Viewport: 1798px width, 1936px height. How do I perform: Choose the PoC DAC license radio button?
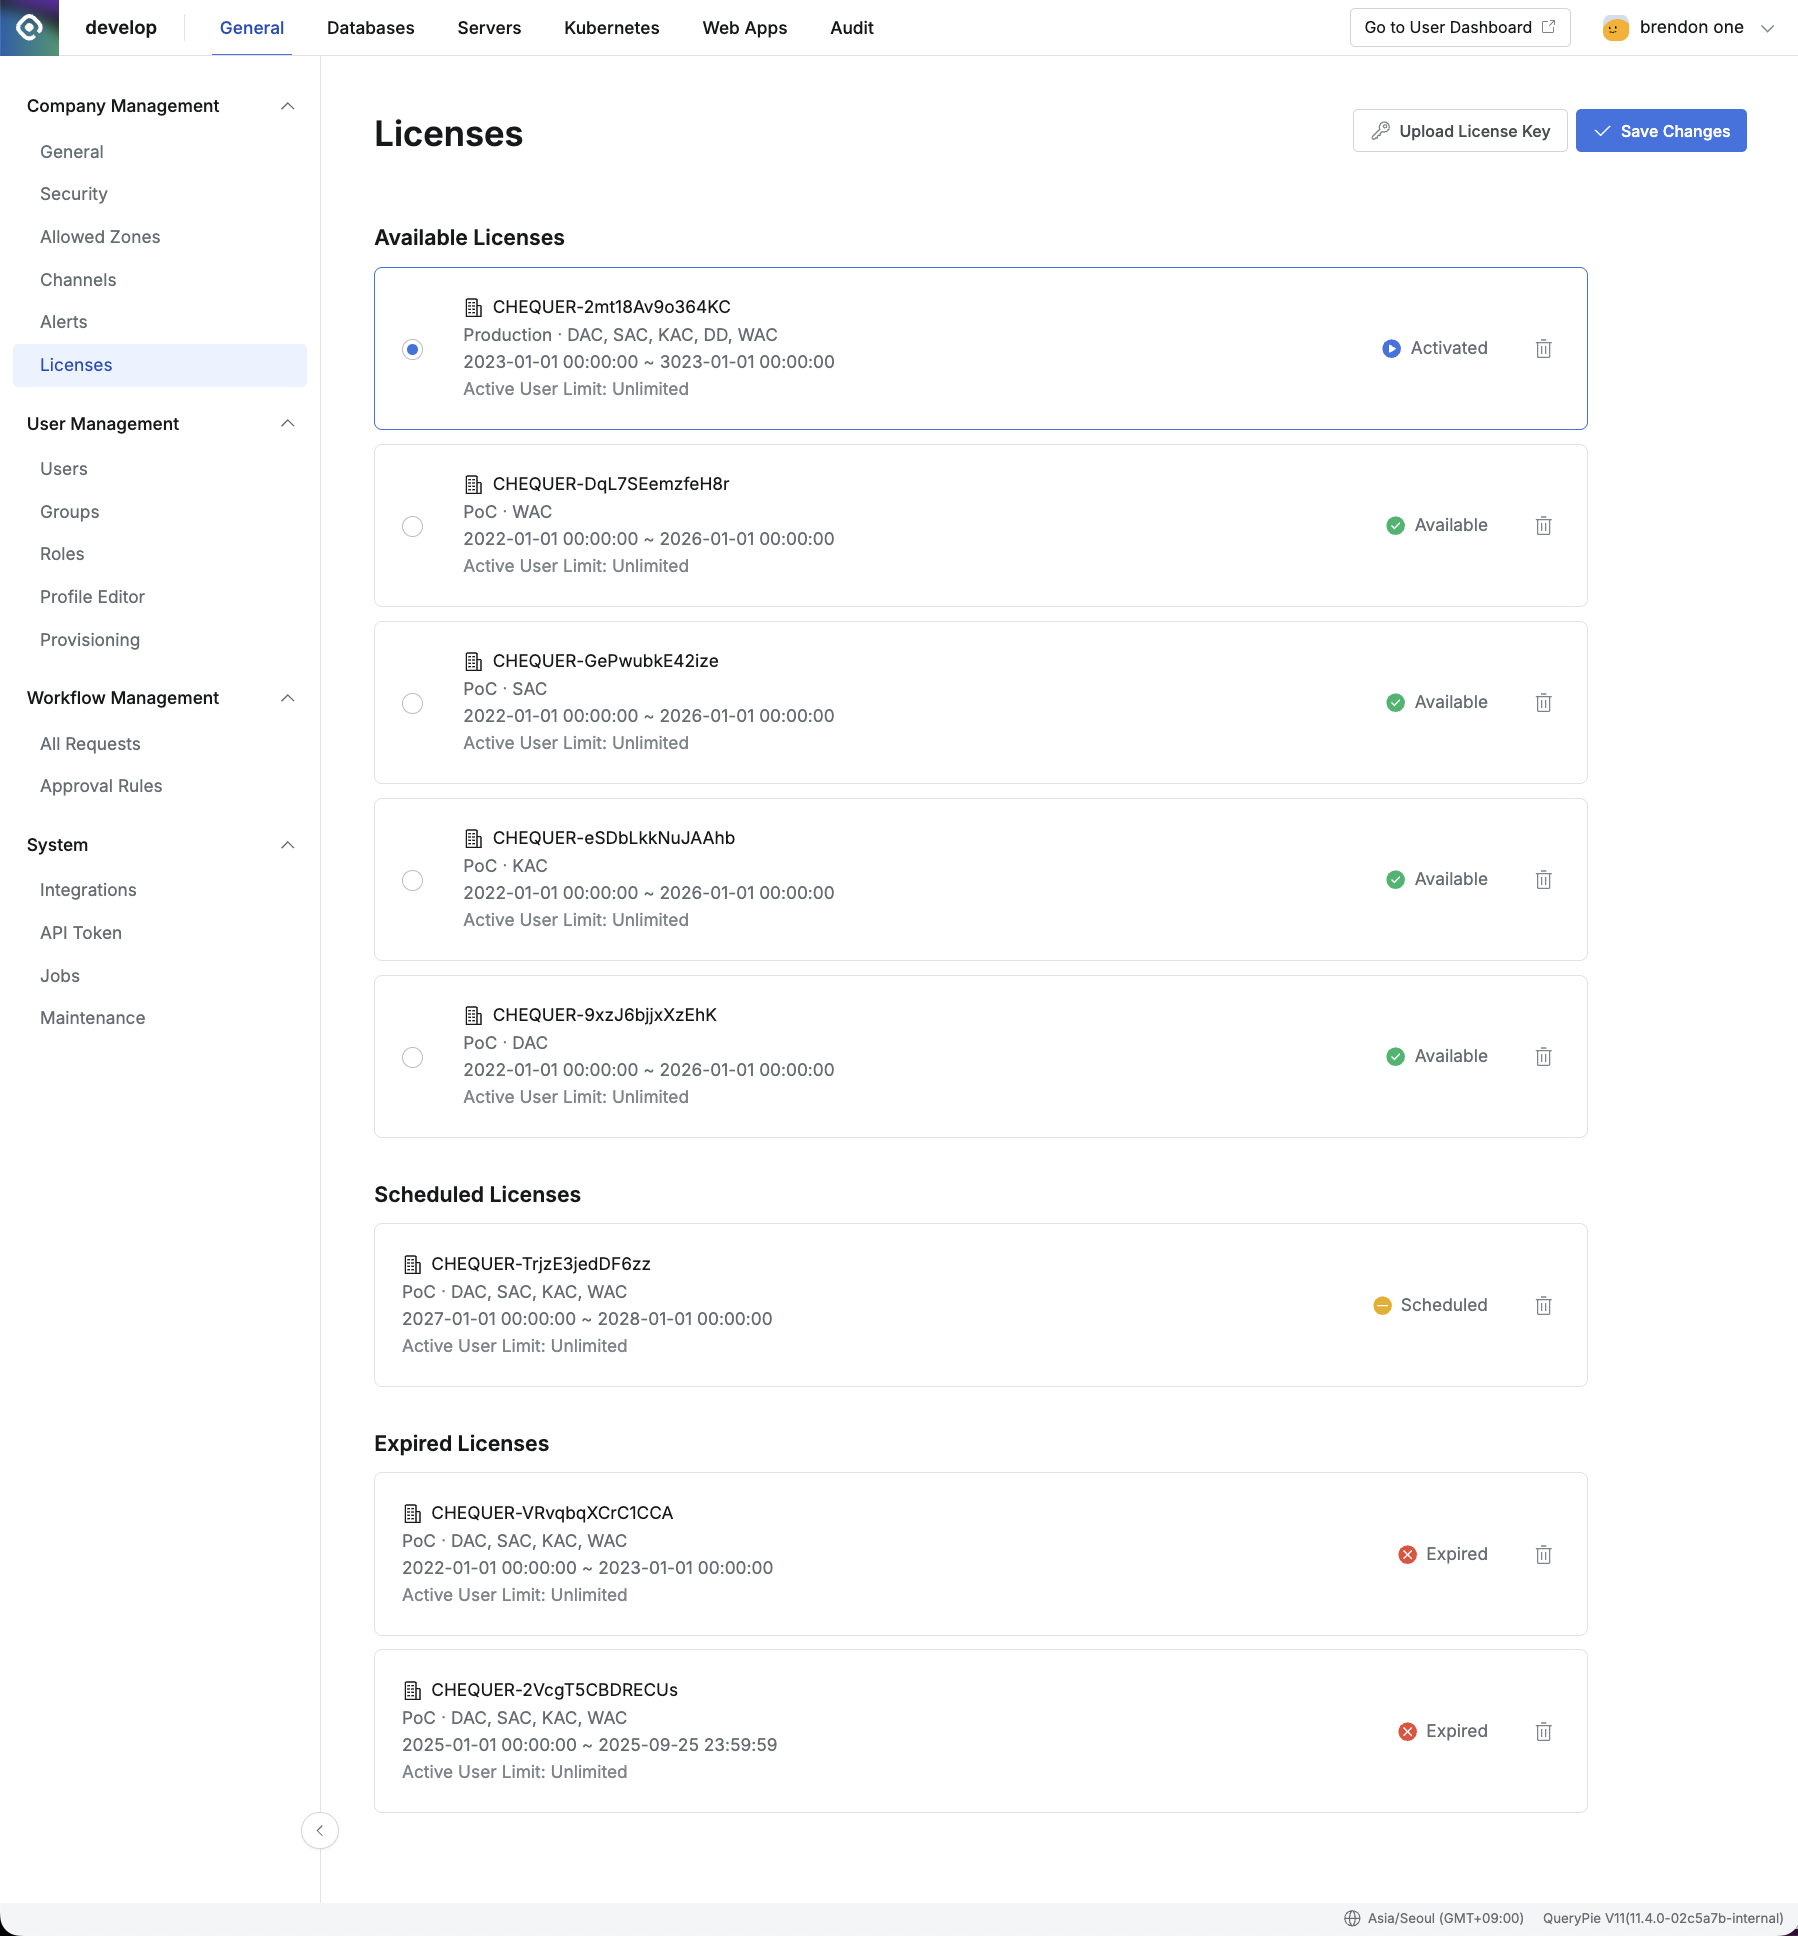pos(412,1057)
